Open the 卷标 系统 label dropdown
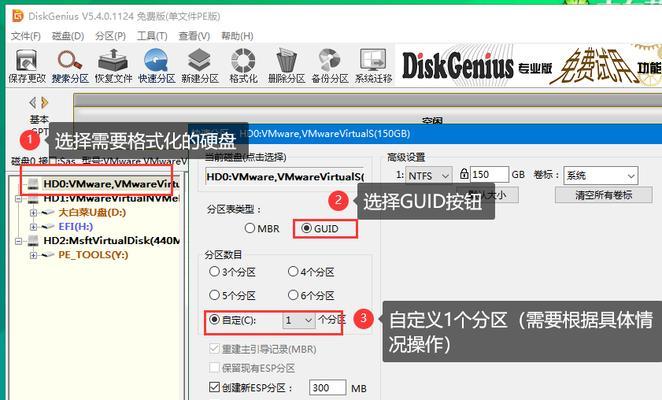Image resolution: width=662 pixels, height=400 pixels. [600, 175]
